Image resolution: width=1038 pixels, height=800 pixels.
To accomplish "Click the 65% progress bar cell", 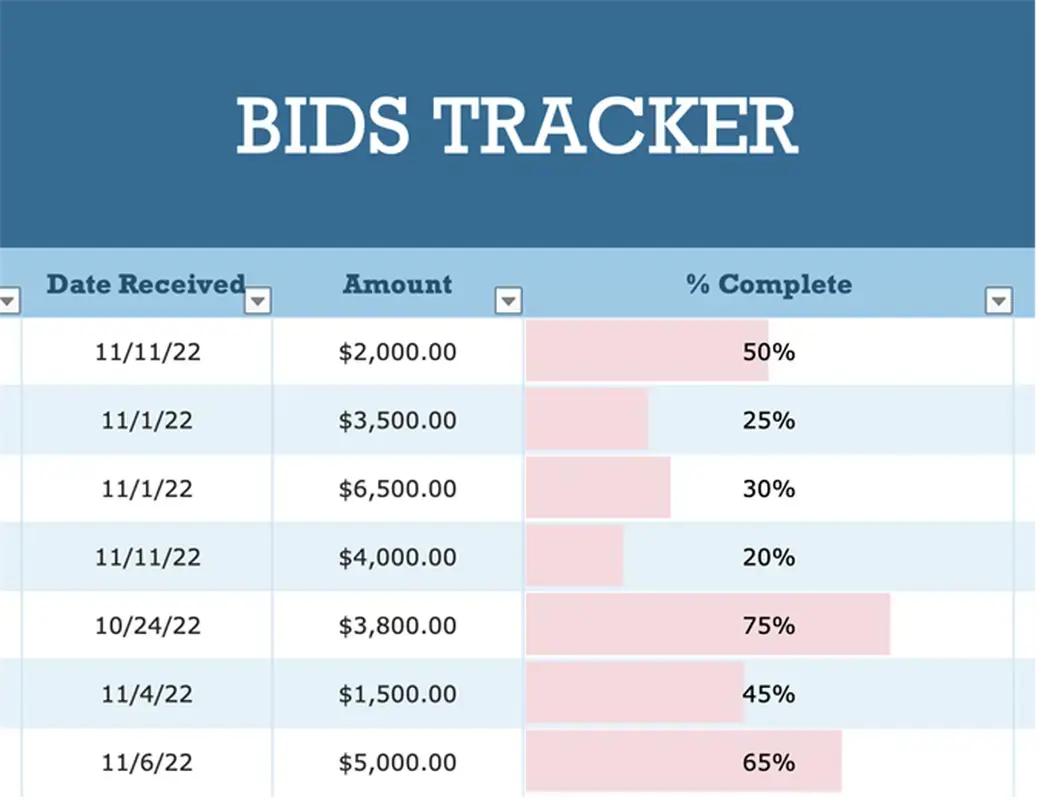I will pos(768,762).
